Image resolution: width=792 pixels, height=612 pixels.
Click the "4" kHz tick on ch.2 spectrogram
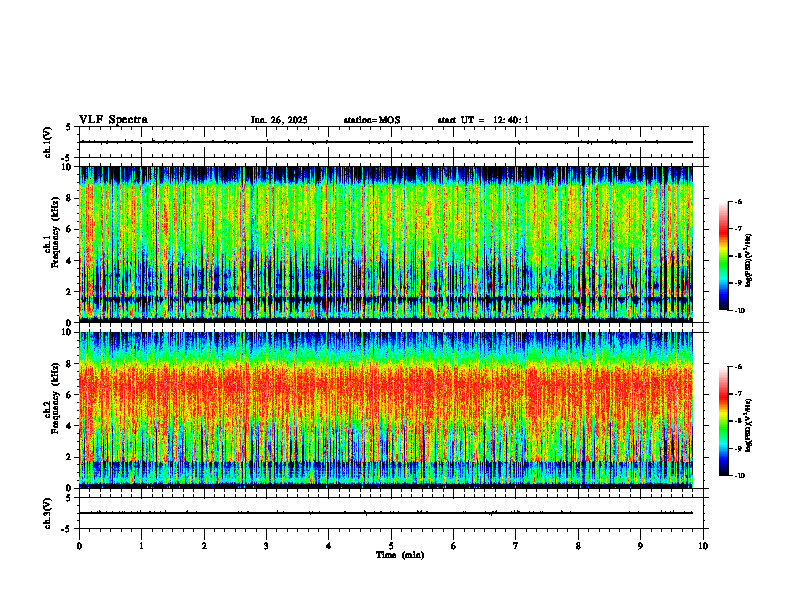(x=71, y=426)
